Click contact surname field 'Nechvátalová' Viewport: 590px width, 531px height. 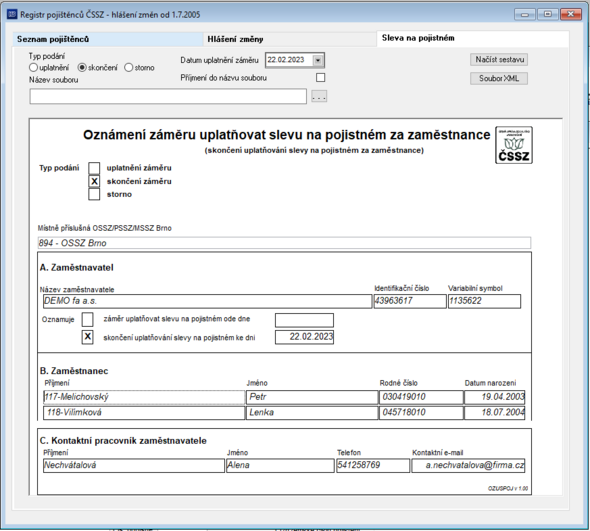click(x=134, y=466)
